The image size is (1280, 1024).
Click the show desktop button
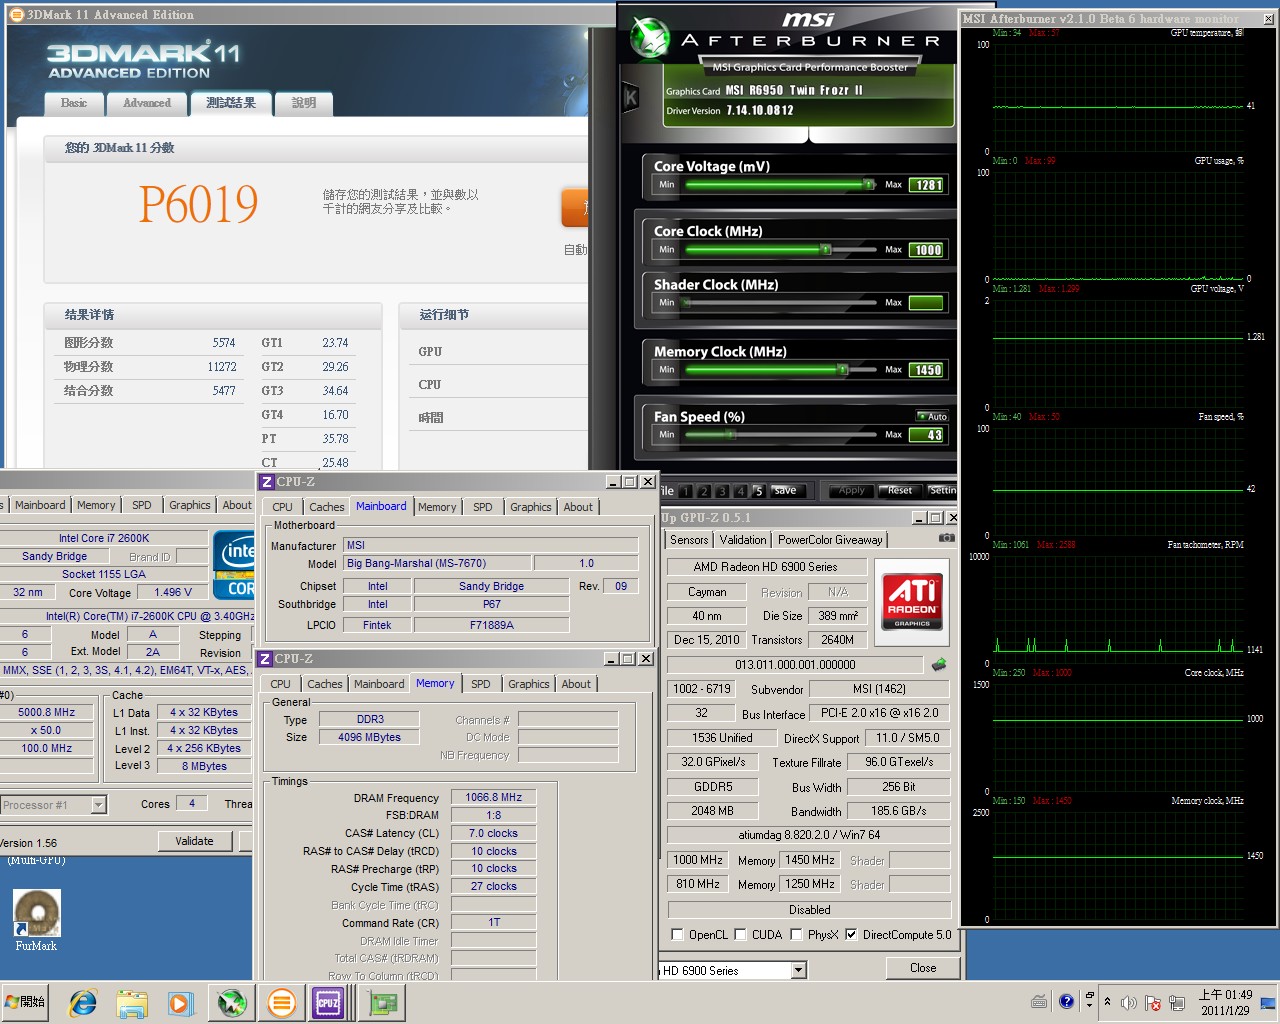click(1268, 1002)
